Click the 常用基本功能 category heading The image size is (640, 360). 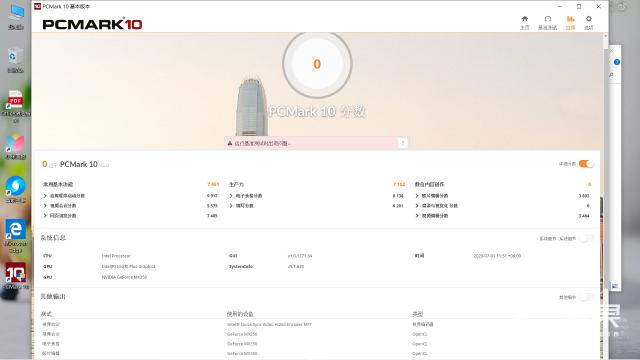[x=58, y=184]
